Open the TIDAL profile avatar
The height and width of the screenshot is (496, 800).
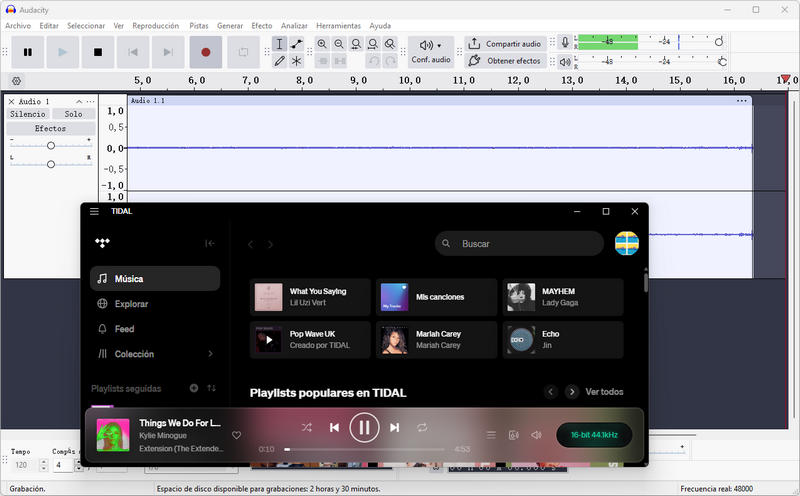coord(627,243)
